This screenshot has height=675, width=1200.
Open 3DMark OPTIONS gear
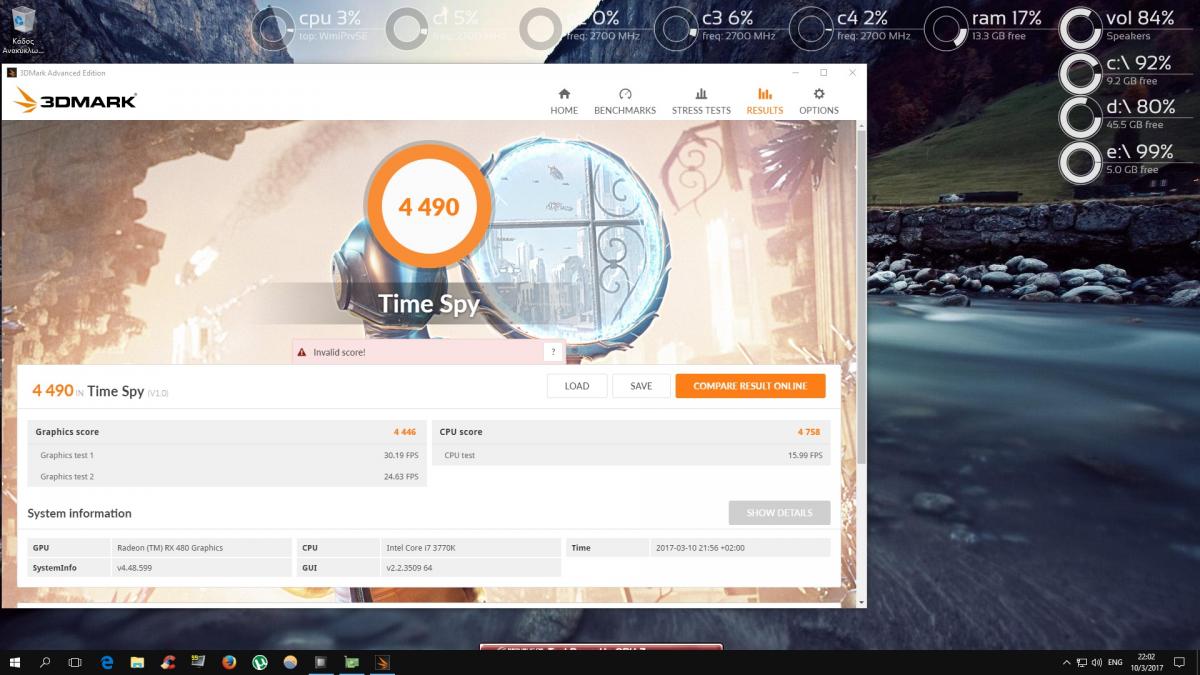click(819, 101)
